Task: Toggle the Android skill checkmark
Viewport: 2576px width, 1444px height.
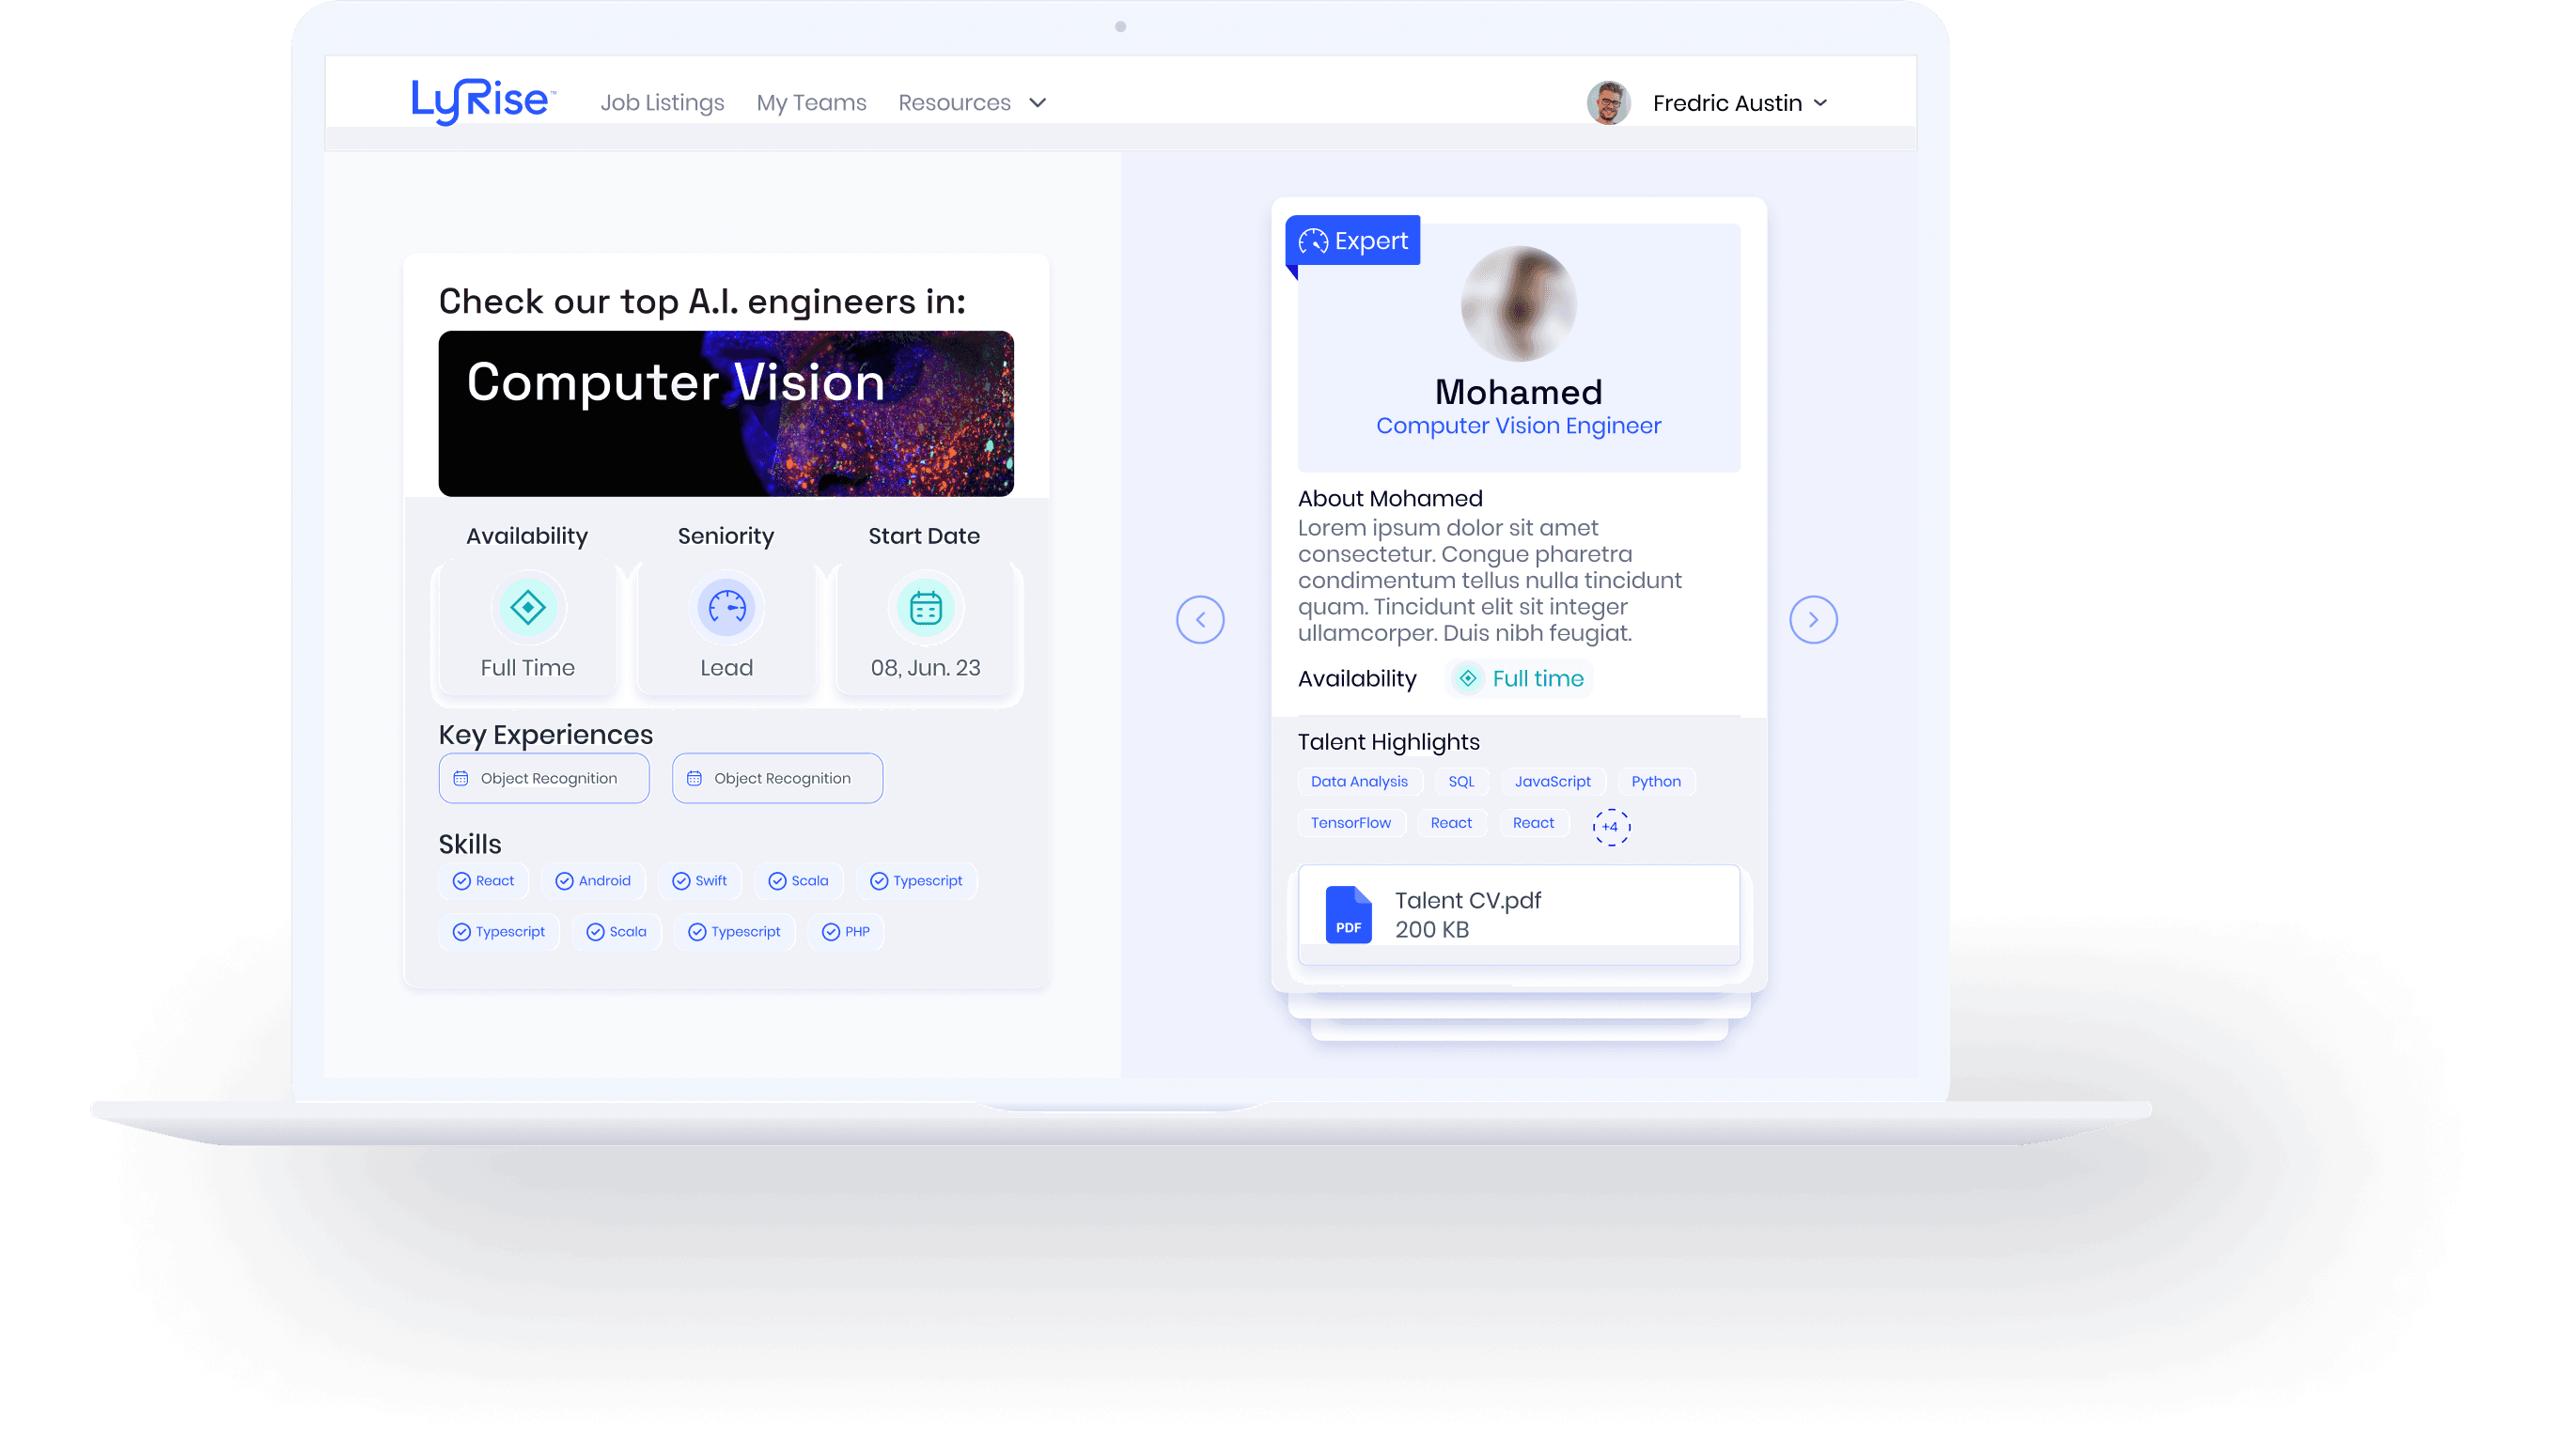Action: [x=564, y=881]
